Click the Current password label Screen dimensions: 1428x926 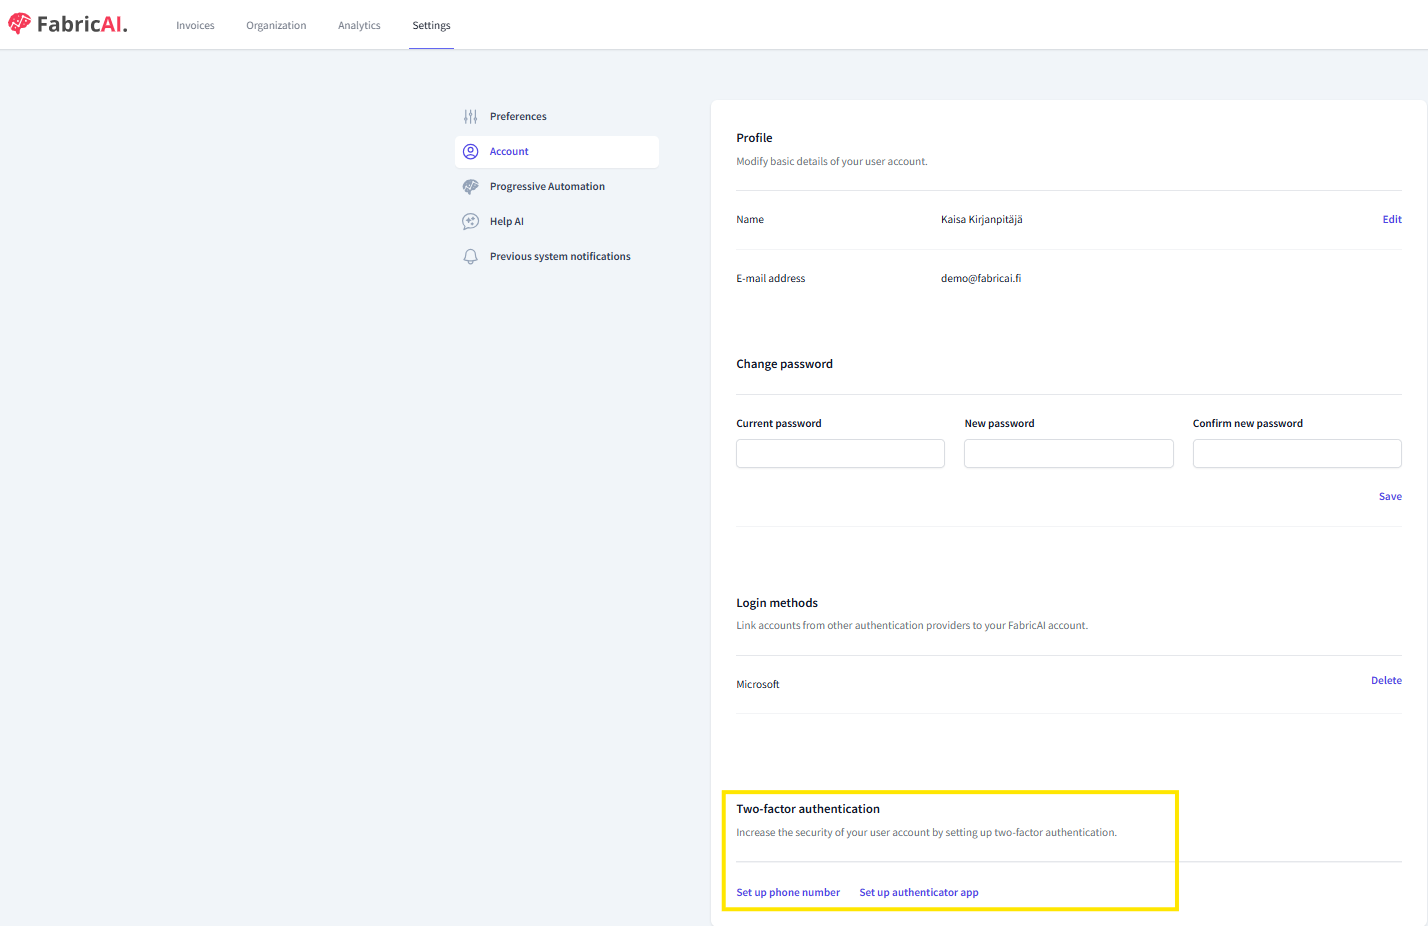[x=779, y=424]
